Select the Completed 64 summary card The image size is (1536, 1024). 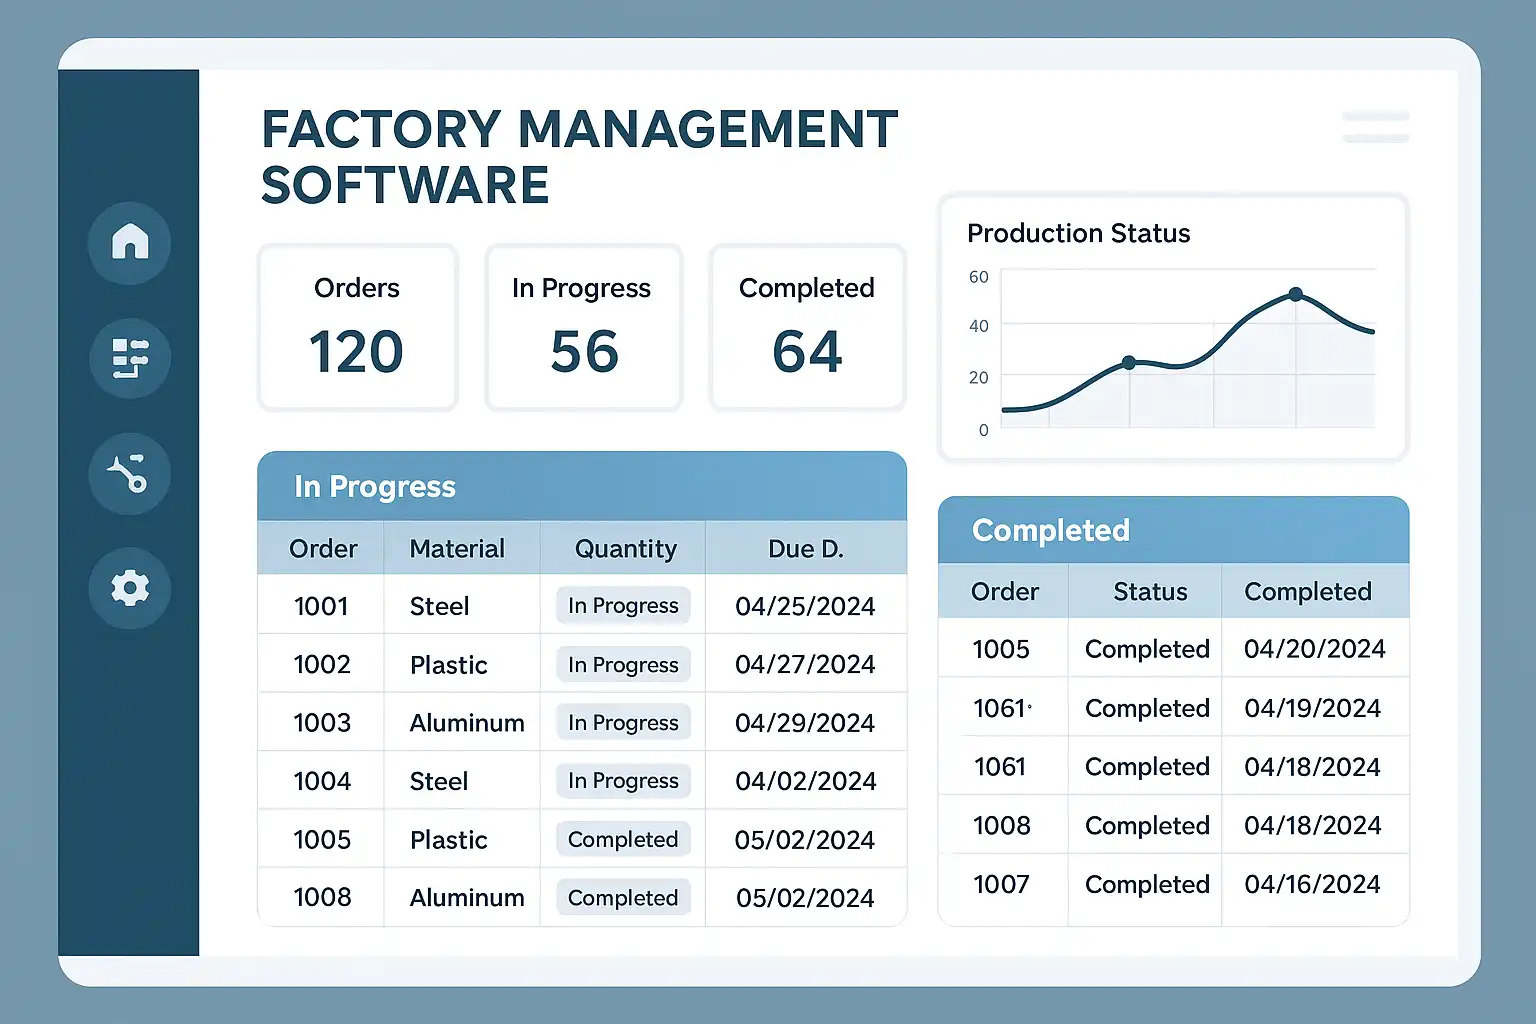[807, 328]
